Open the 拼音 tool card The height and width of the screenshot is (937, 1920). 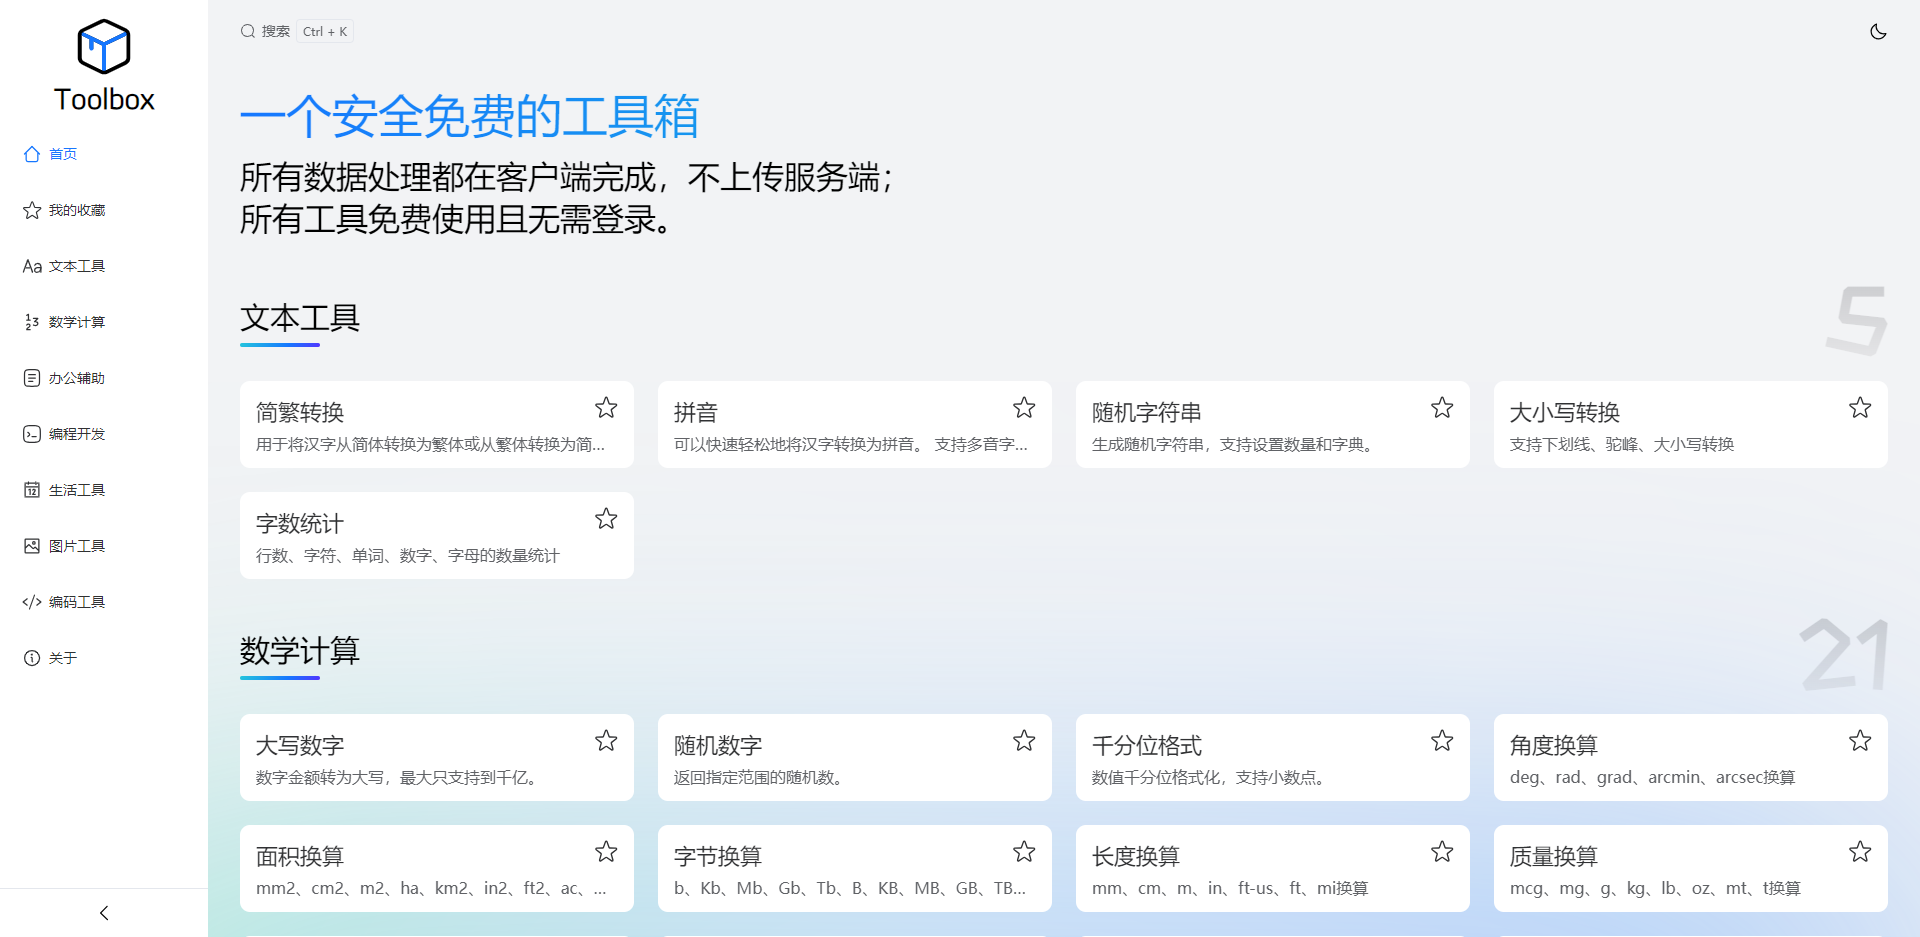[855, 424]
